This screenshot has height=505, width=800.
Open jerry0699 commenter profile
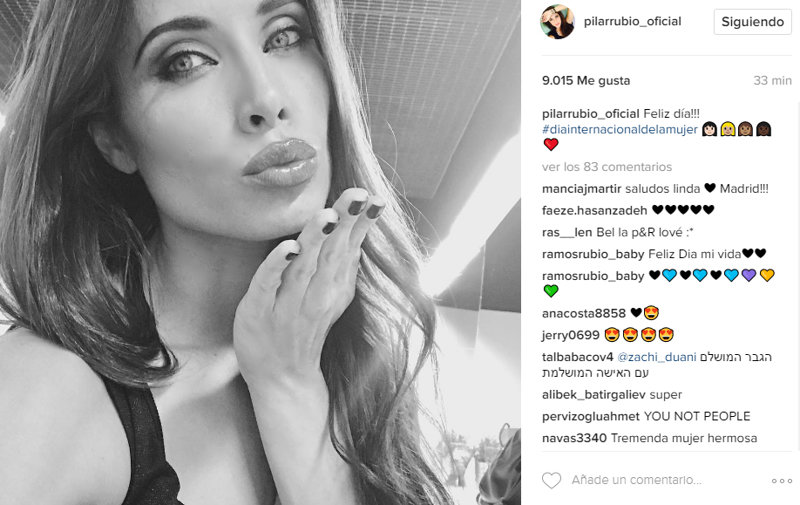(x=570, y=335)
